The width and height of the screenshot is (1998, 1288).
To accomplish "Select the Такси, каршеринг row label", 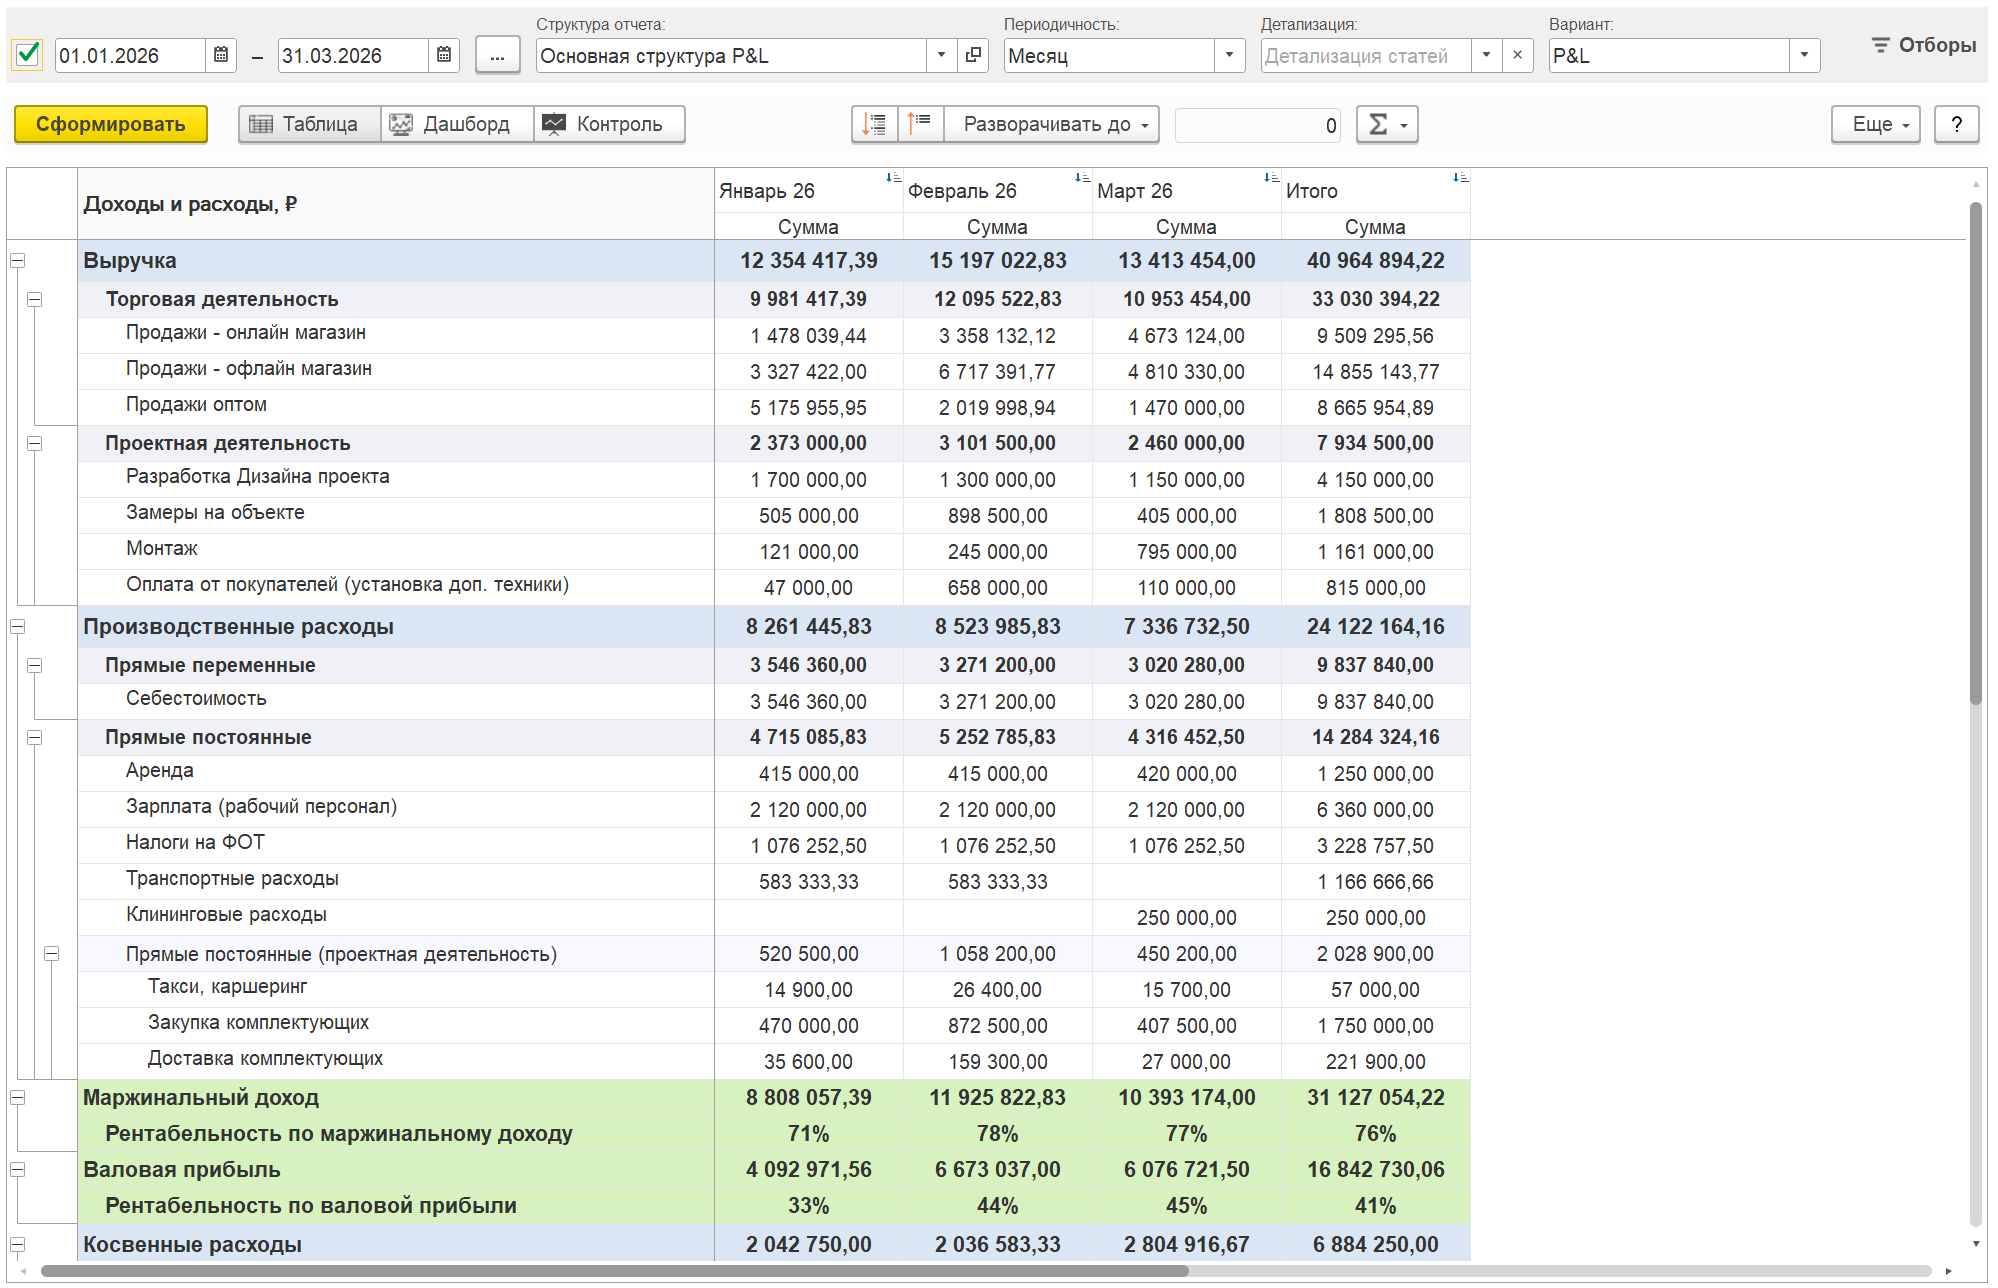I will coord(227,987).
